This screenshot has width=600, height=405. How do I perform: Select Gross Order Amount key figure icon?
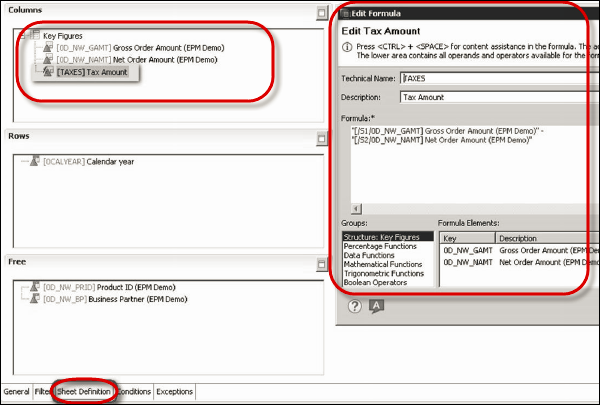click(48, 47)
